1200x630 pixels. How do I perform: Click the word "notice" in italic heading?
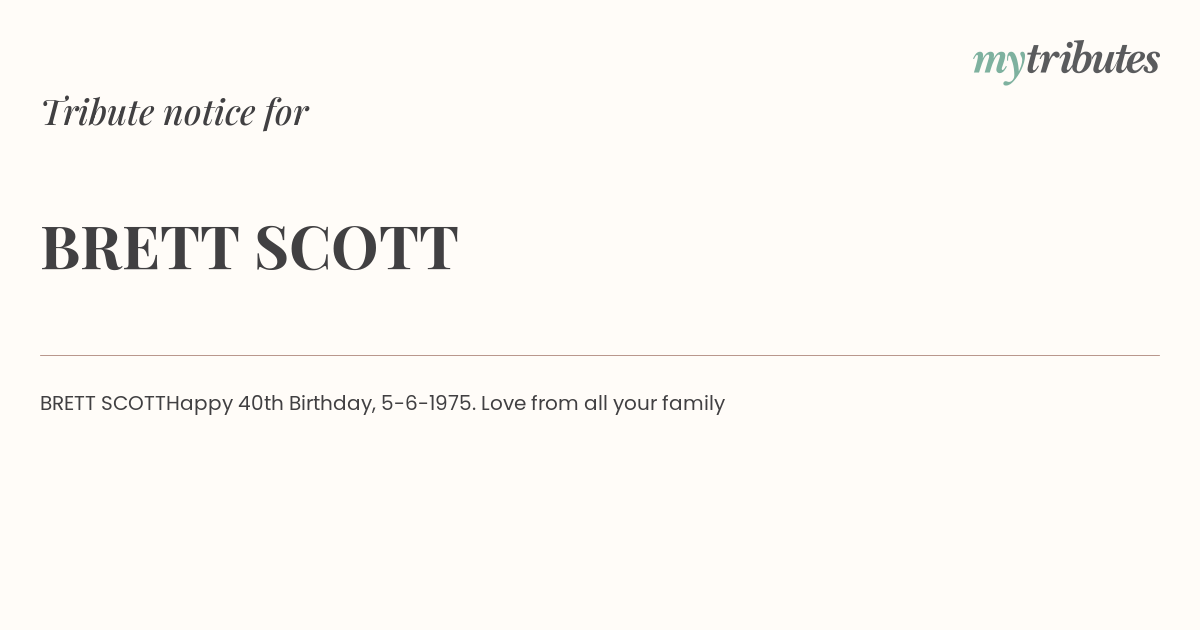pos(209,112)
